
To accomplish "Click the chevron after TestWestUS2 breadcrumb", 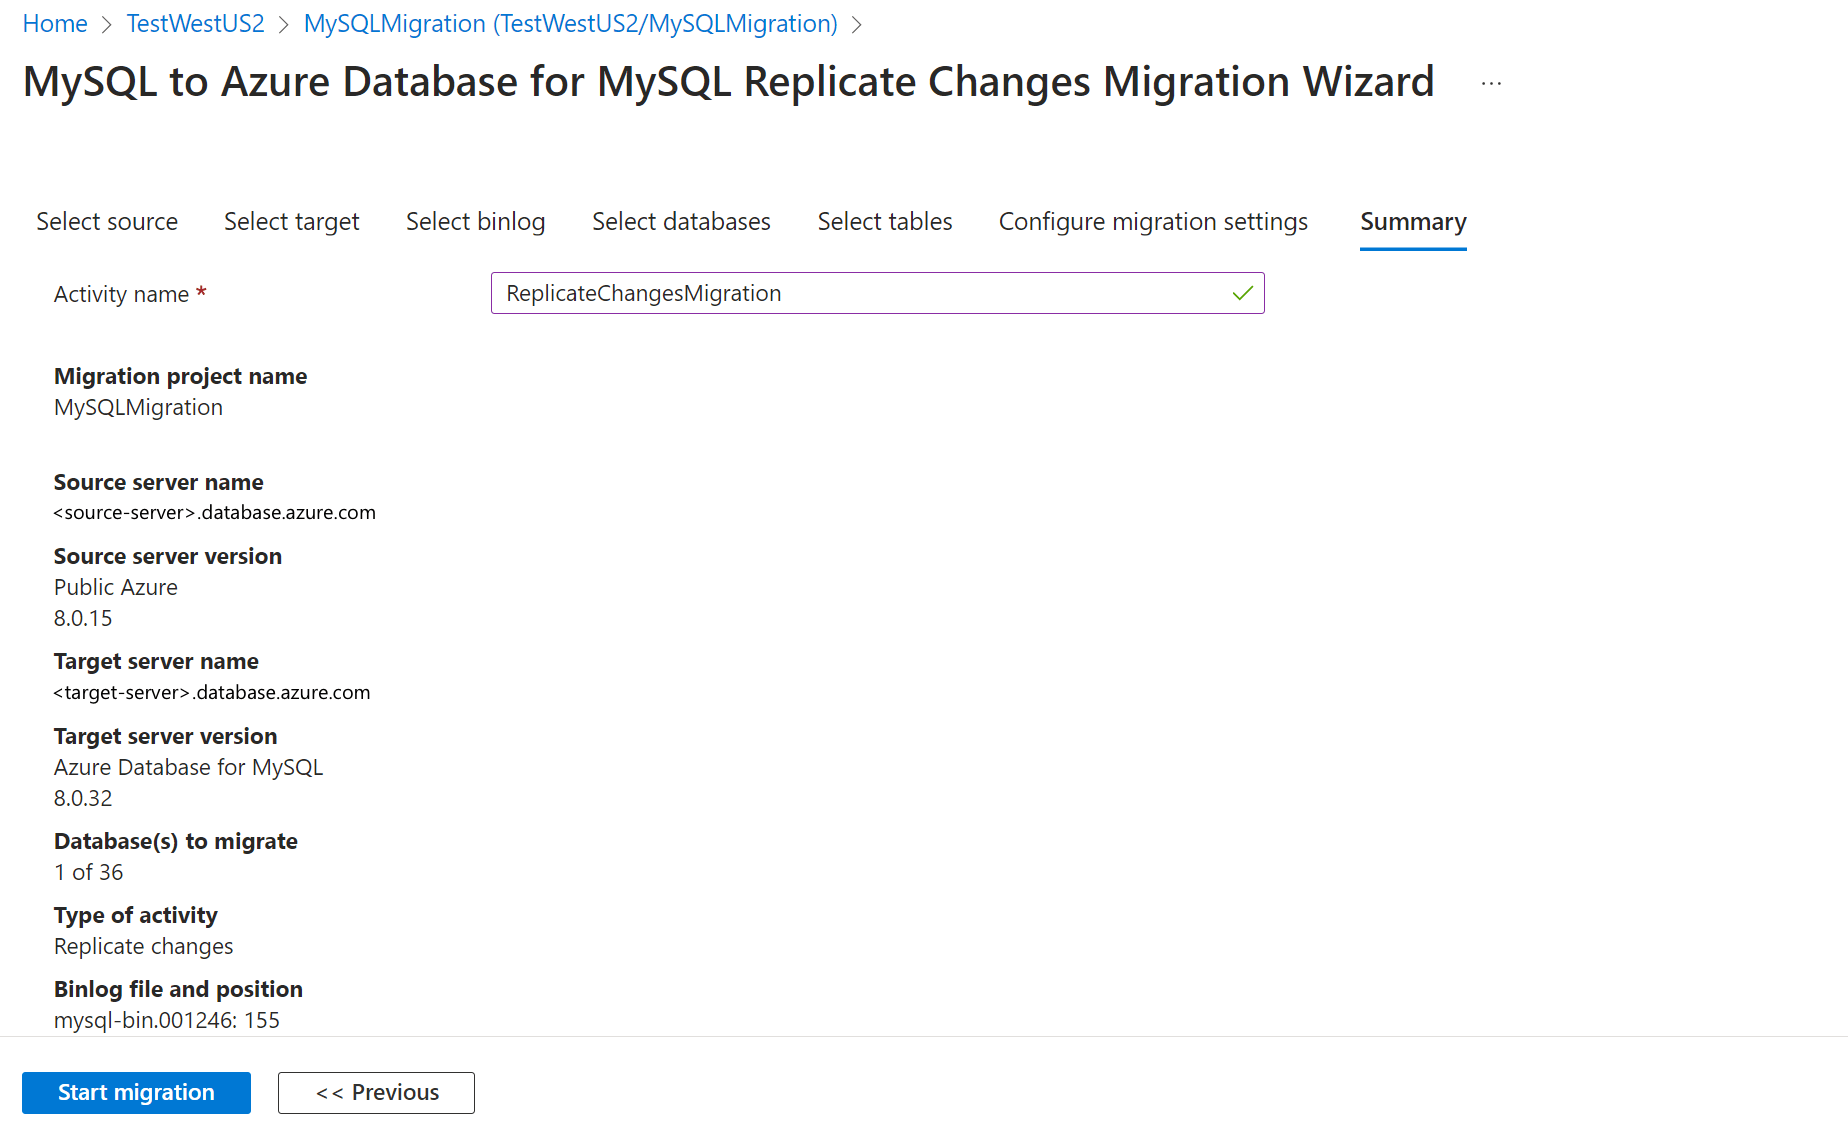I will [284, 25].
